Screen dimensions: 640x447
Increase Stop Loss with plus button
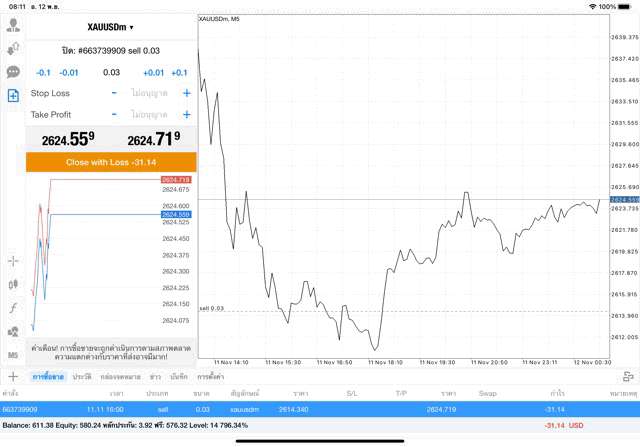tap(186, 93)
